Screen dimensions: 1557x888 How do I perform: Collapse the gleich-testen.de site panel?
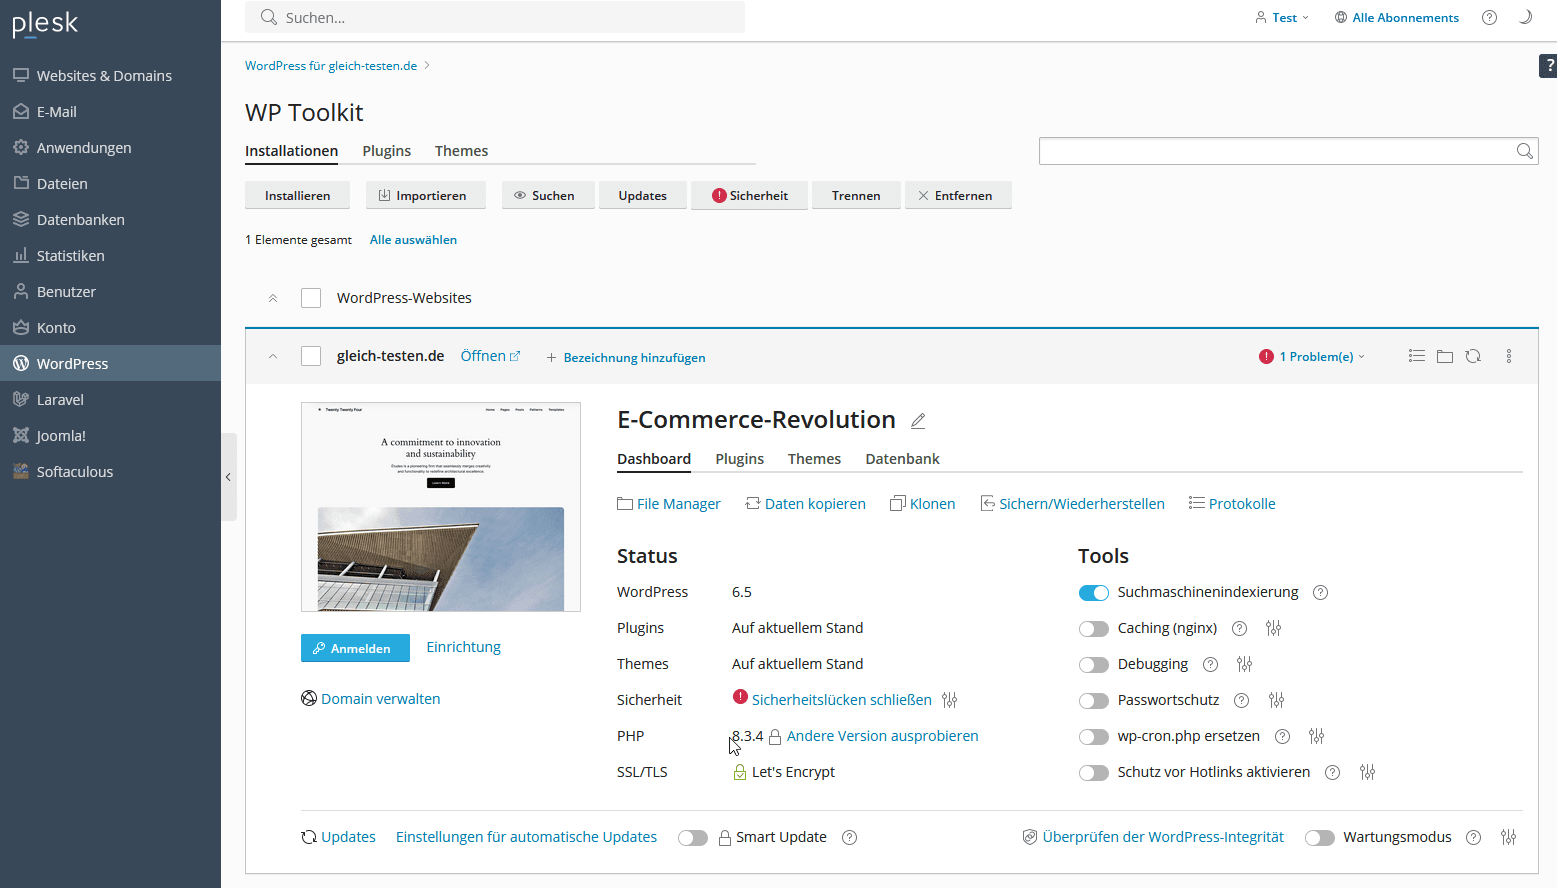(273, 356)
